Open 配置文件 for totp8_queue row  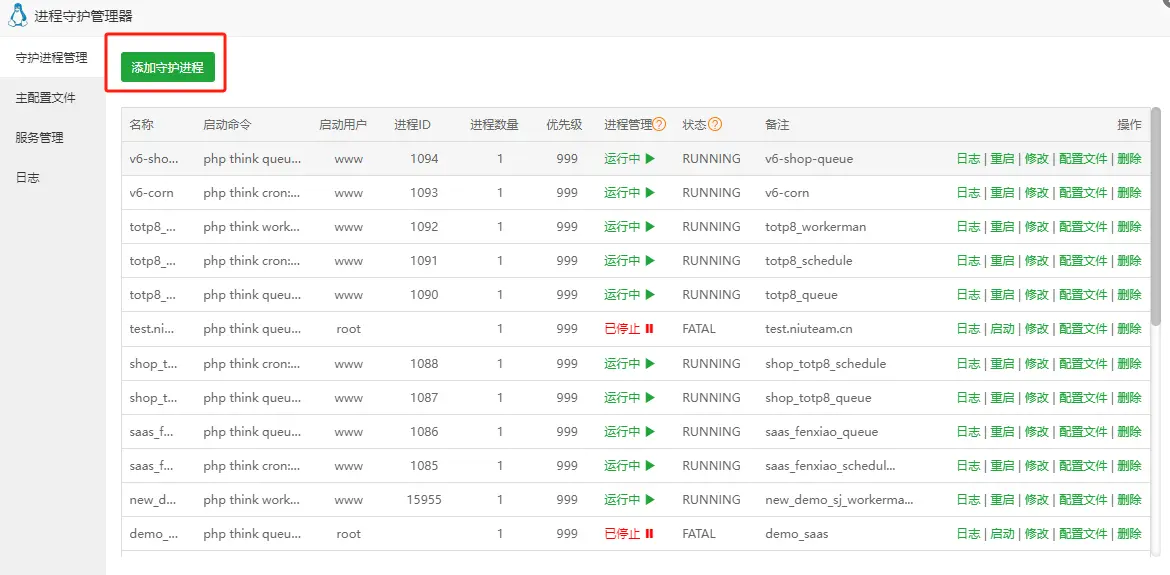pos(1083,295)
